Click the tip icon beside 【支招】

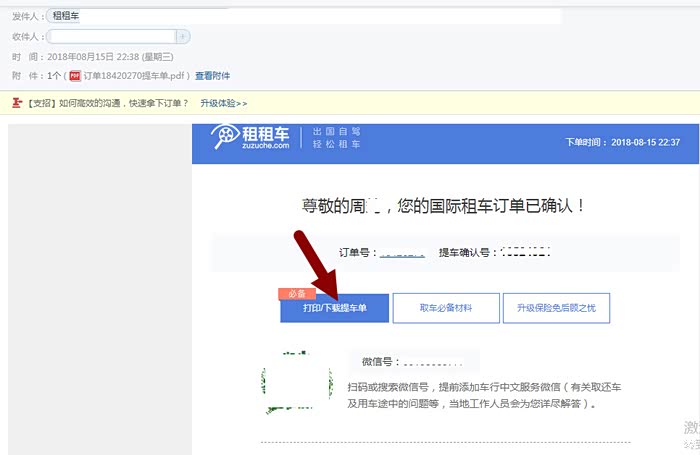pyautogui.click(x=17, y=103)
